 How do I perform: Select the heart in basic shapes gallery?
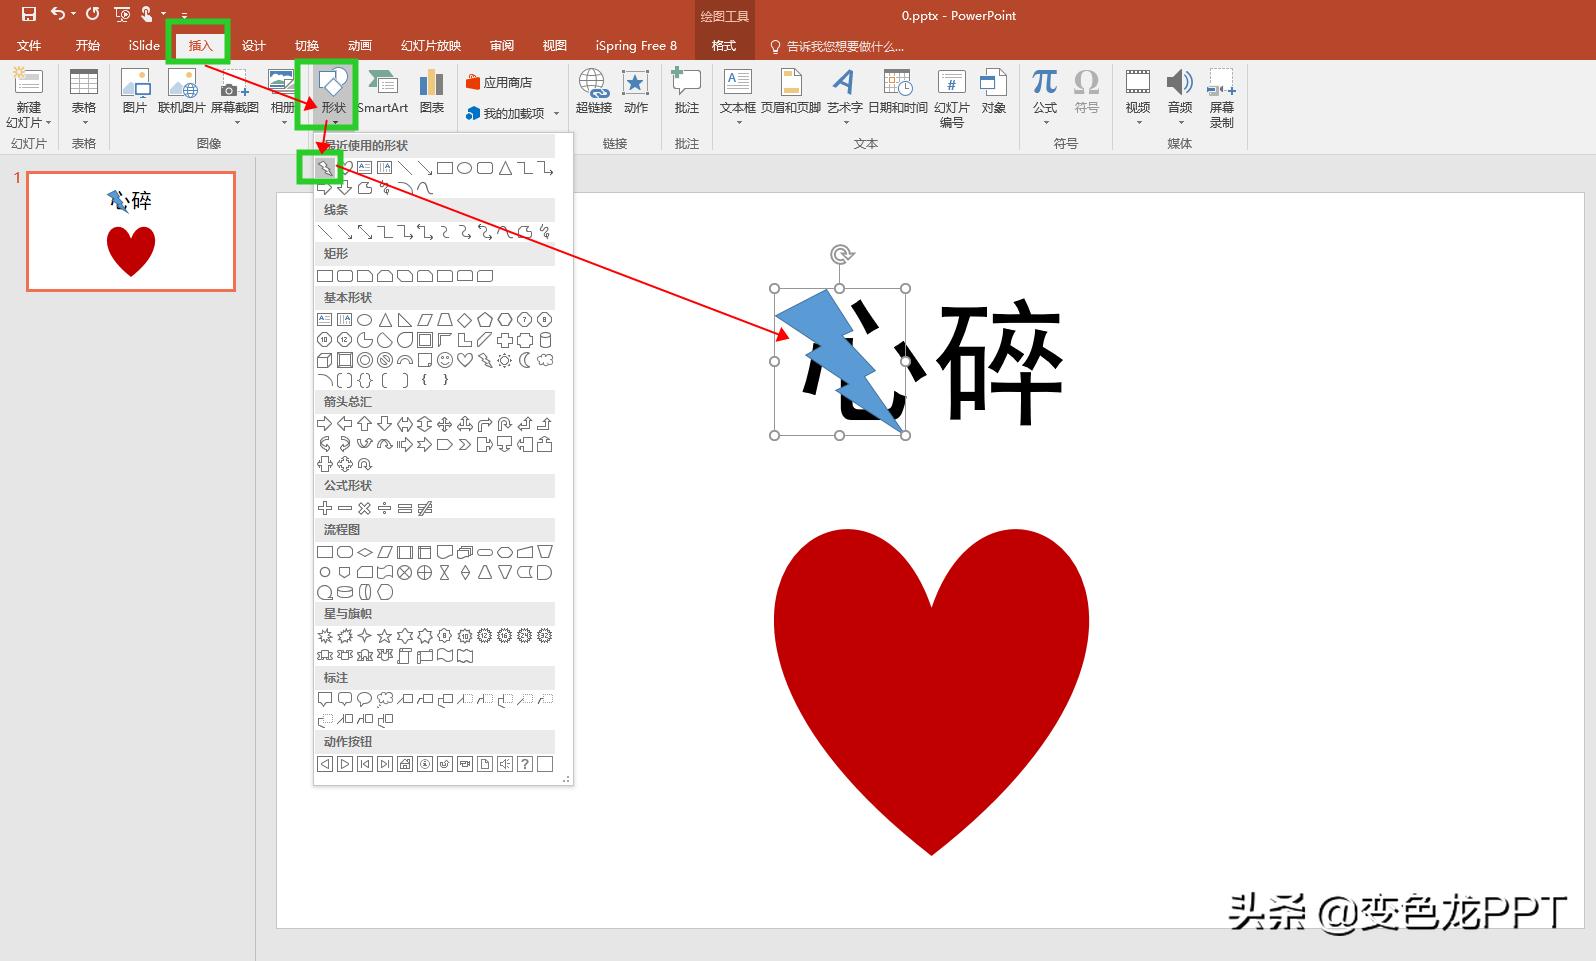pos(465,360)
